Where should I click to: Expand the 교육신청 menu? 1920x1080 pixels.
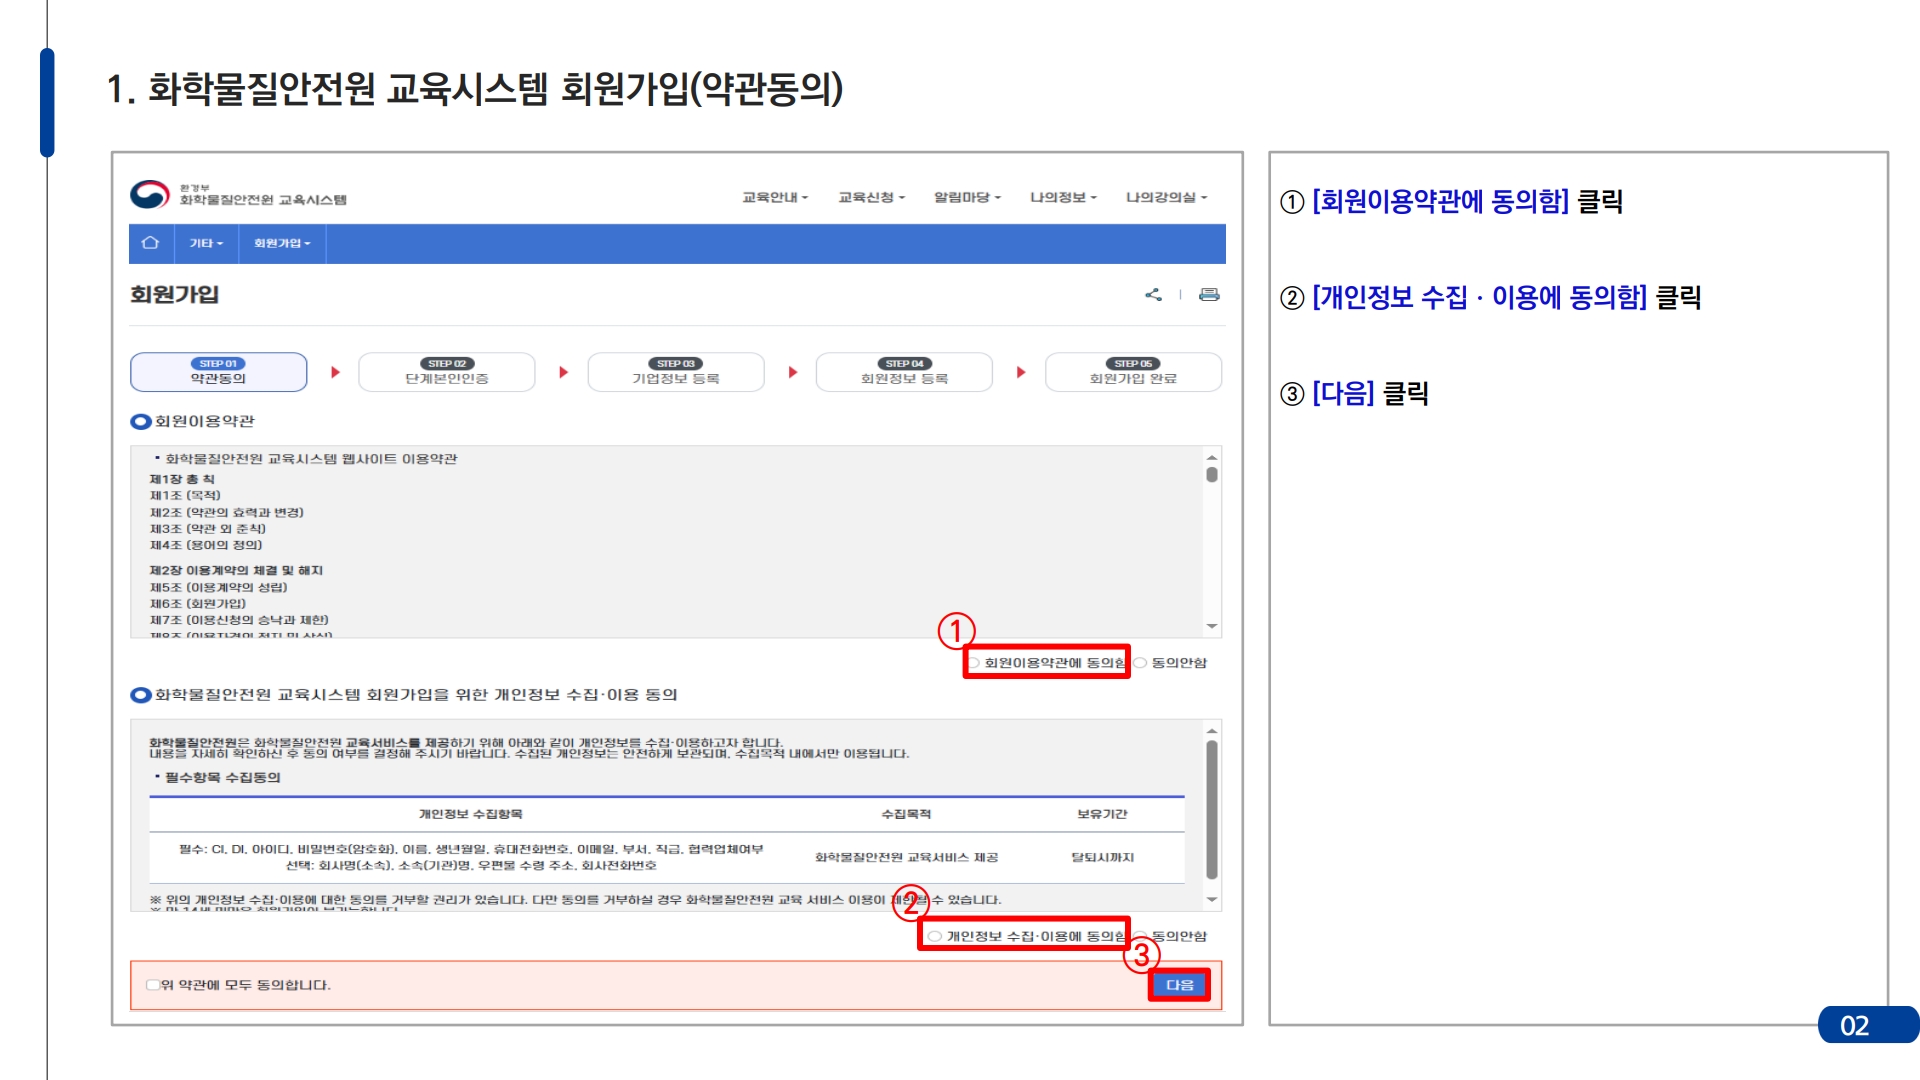pos(871,197)
